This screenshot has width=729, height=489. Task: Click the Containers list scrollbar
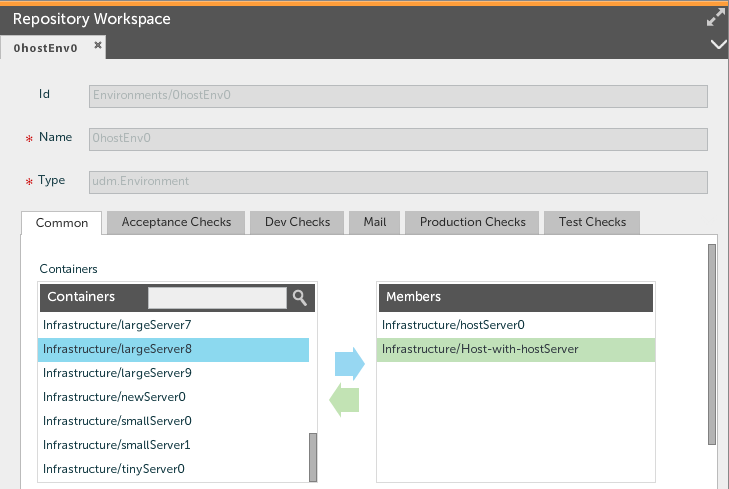(x=313, y=456)
